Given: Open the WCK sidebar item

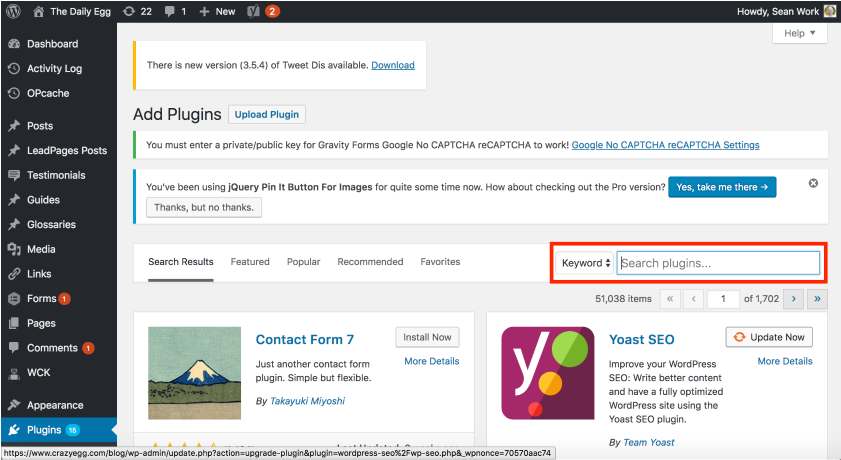Looking at the screenshot, I should (38, 373).
